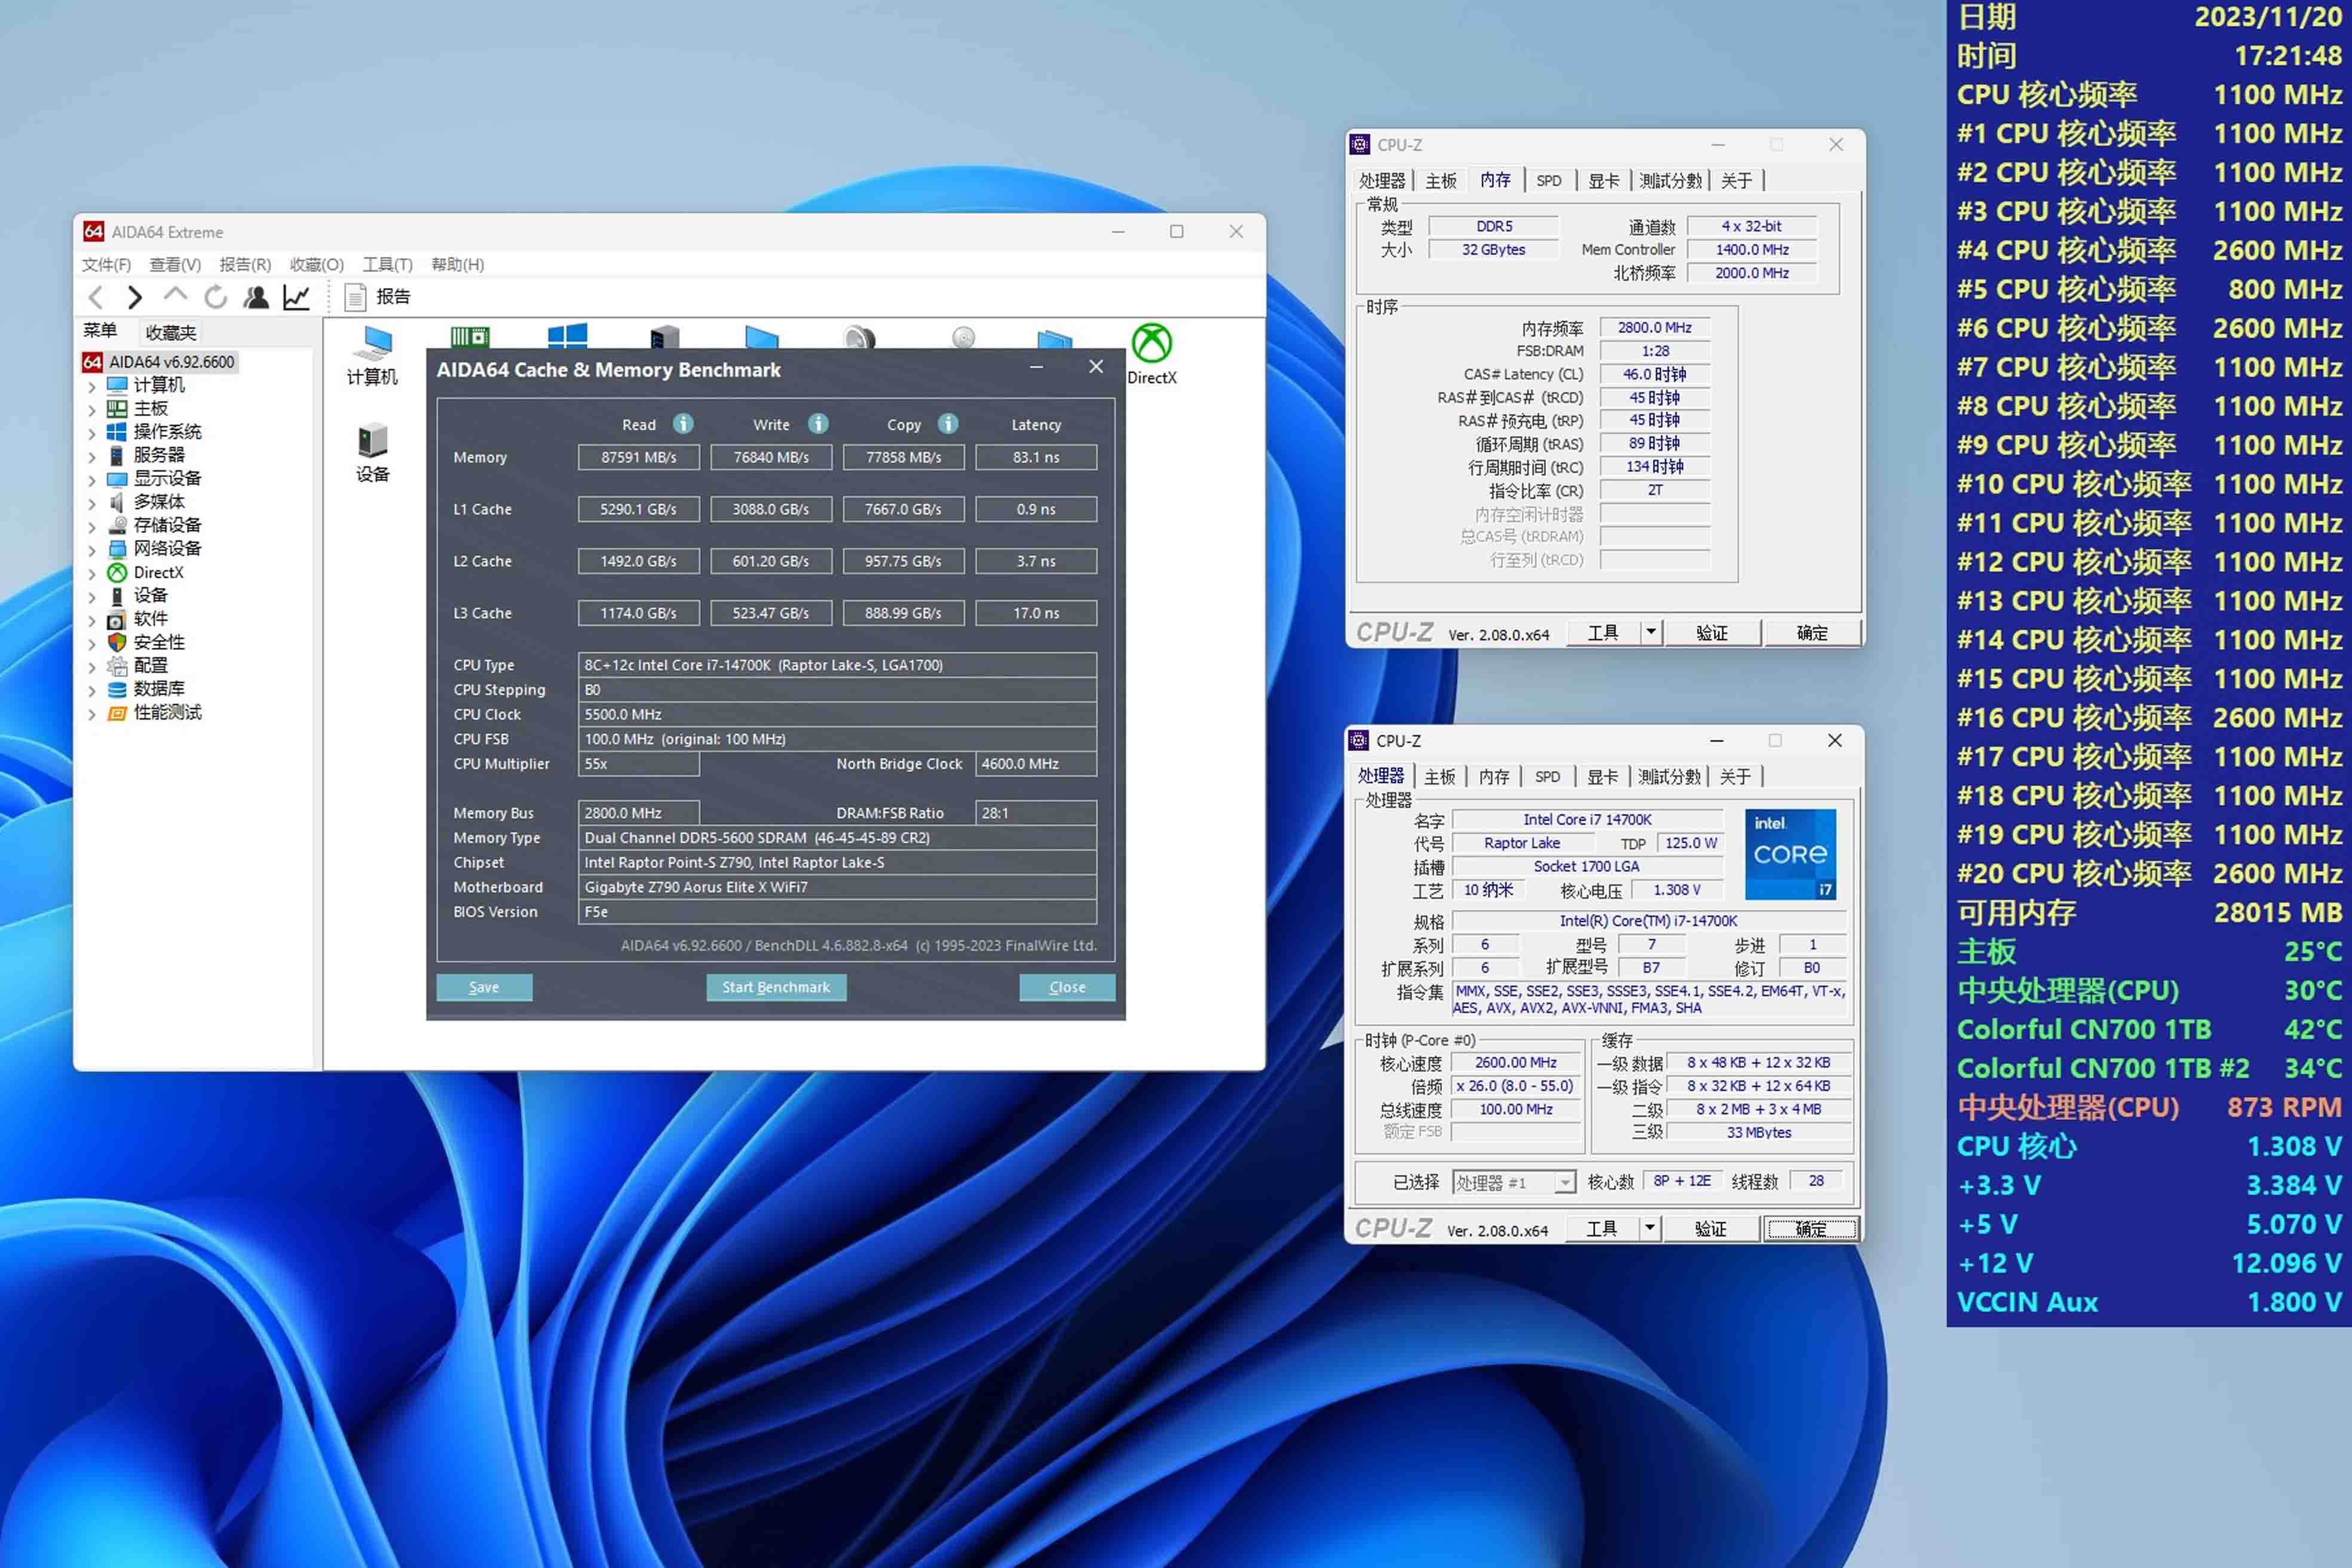Viewport: 2352px width, 1568px height.
Task: Click the CPU Type field in benchmark
Action: click(837, 665)
